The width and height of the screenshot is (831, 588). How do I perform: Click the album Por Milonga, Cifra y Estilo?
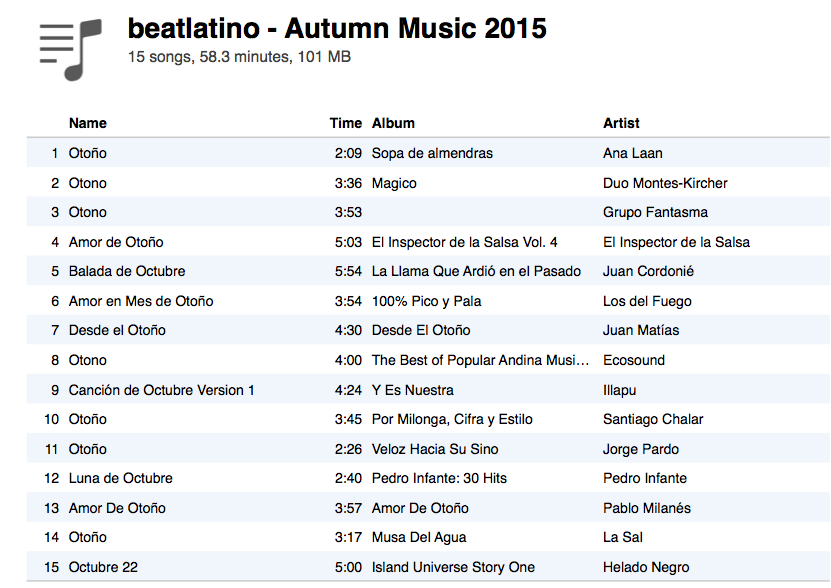(452, 419)
